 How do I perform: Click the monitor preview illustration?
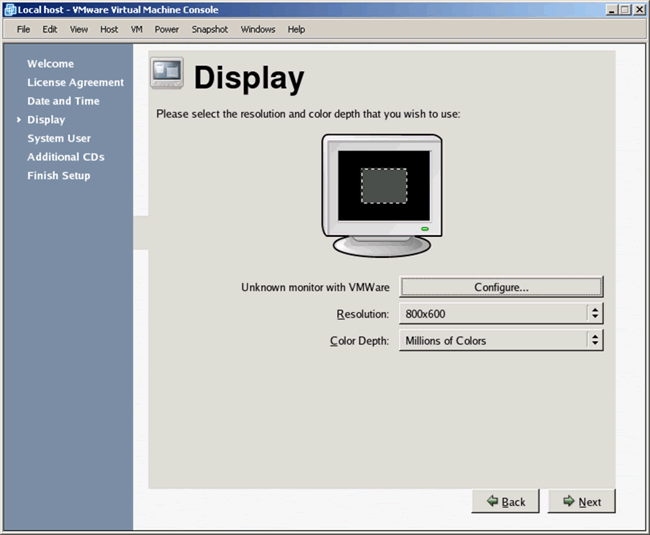[x=384, y=193]
